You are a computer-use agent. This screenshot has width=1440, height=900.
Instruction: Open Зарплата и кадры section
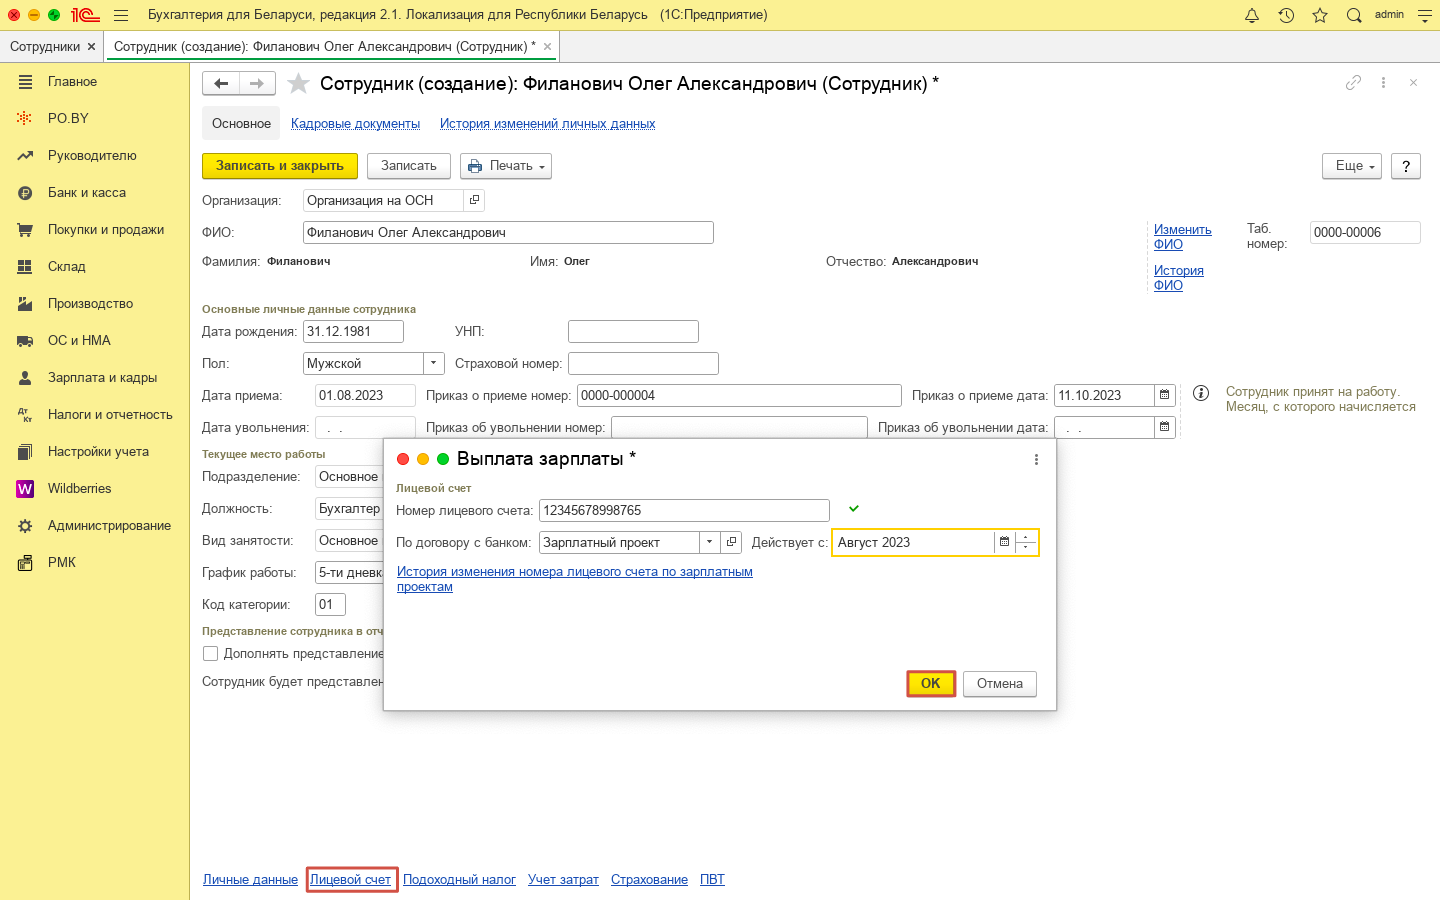click(95, 377)
